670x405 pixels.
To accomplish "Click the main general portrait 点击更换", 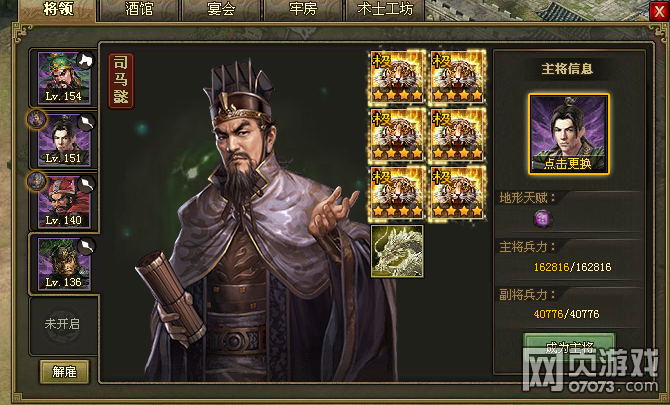I will [569, 134].
